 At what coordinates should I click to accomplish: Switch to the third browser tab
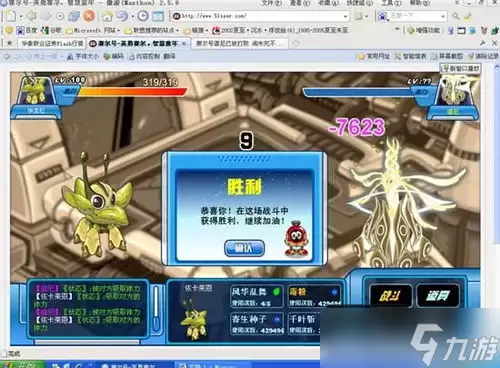click(239, 43)
